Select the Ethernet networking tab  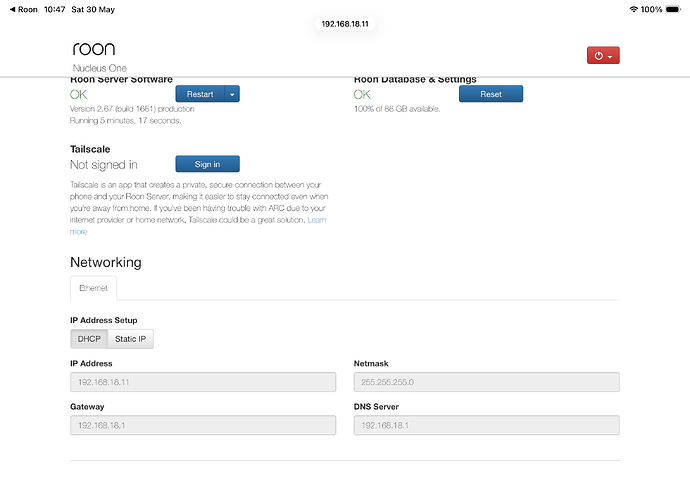pos(93,288)
